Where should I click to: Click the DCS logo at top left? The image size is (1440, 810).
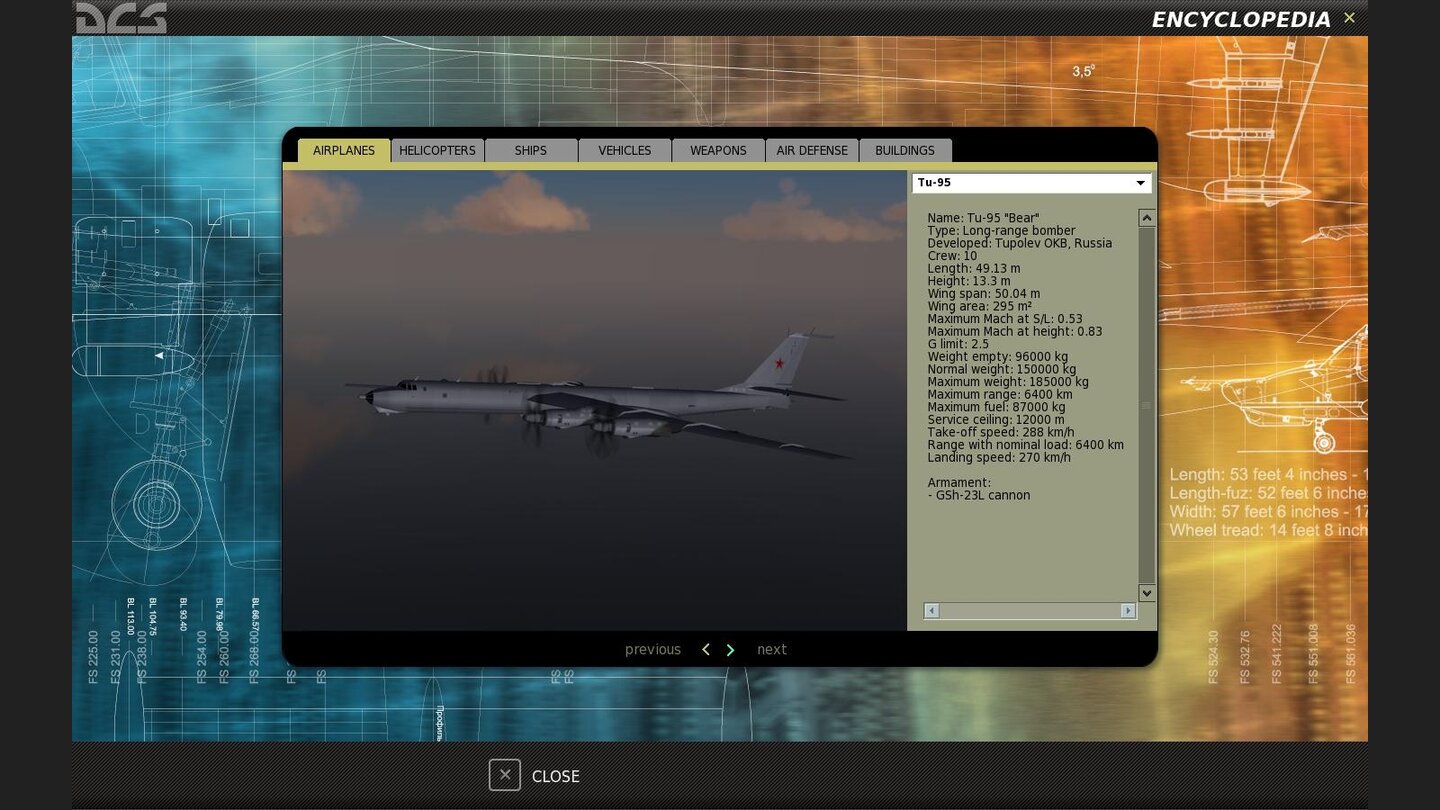coord(121,18)
